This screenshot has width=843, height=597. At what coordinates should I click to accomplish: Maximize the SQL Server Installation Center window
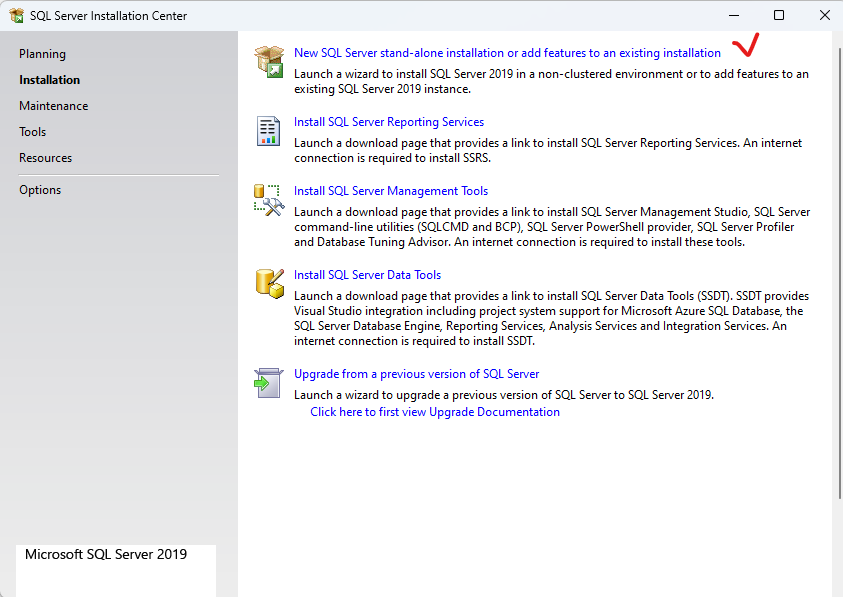778,16
